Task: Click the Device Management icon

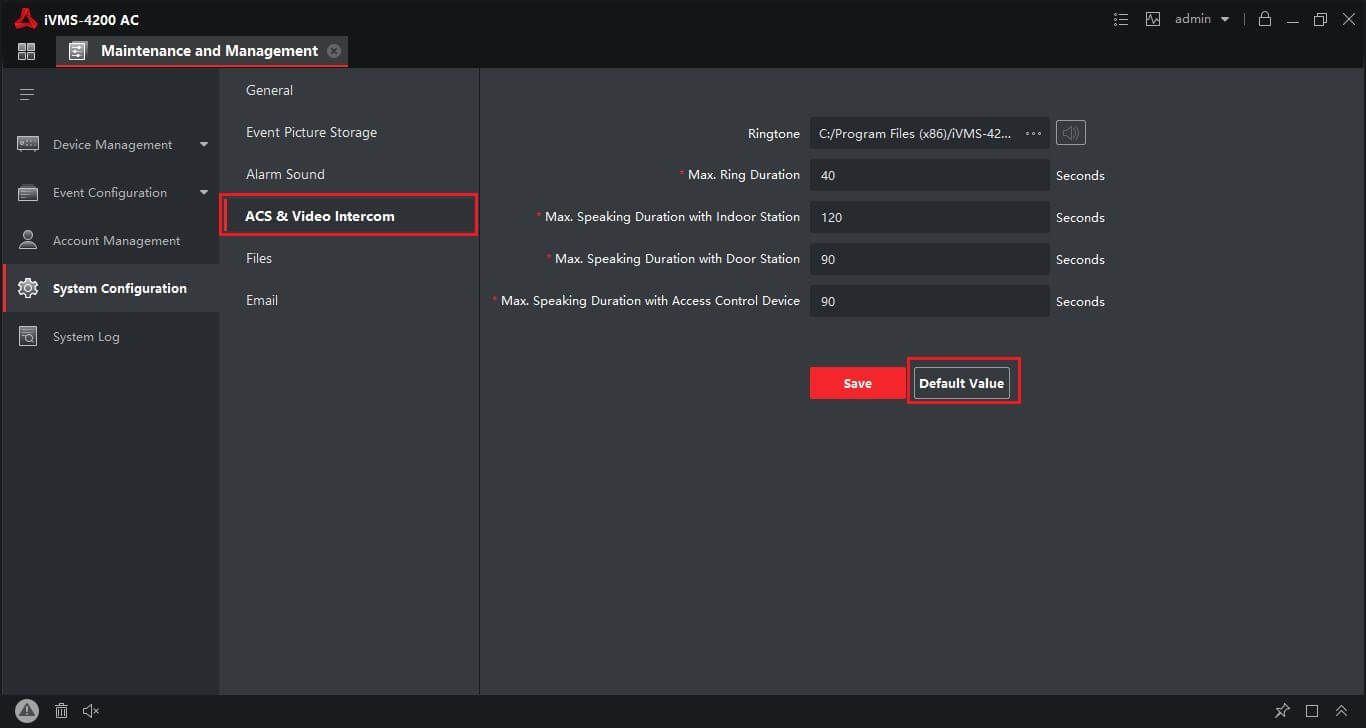Action: click(28, 145)
